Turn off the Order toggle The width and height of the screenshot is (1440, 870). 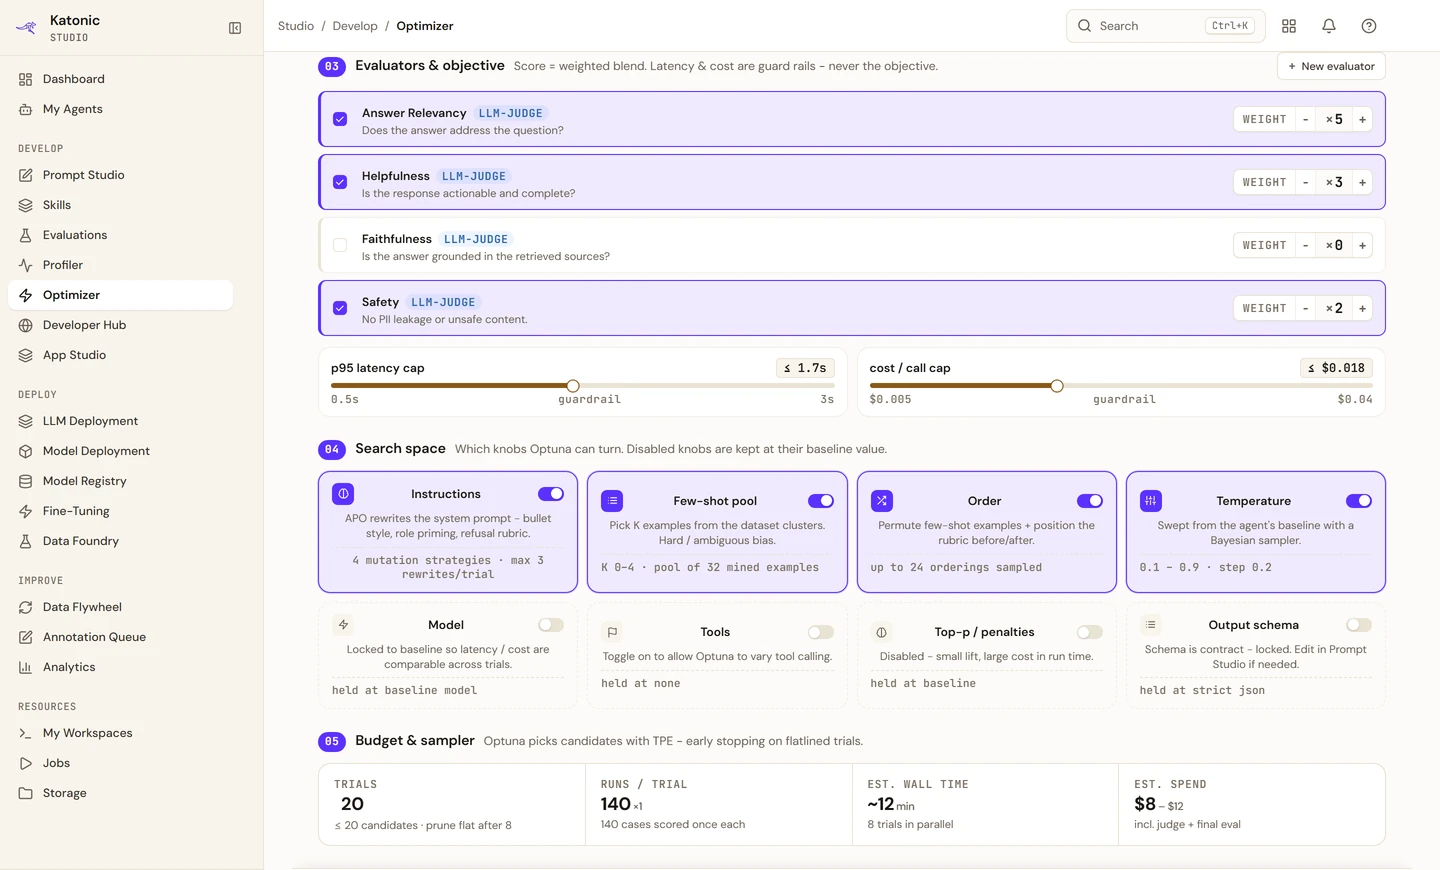click(x=1090, y=501)
